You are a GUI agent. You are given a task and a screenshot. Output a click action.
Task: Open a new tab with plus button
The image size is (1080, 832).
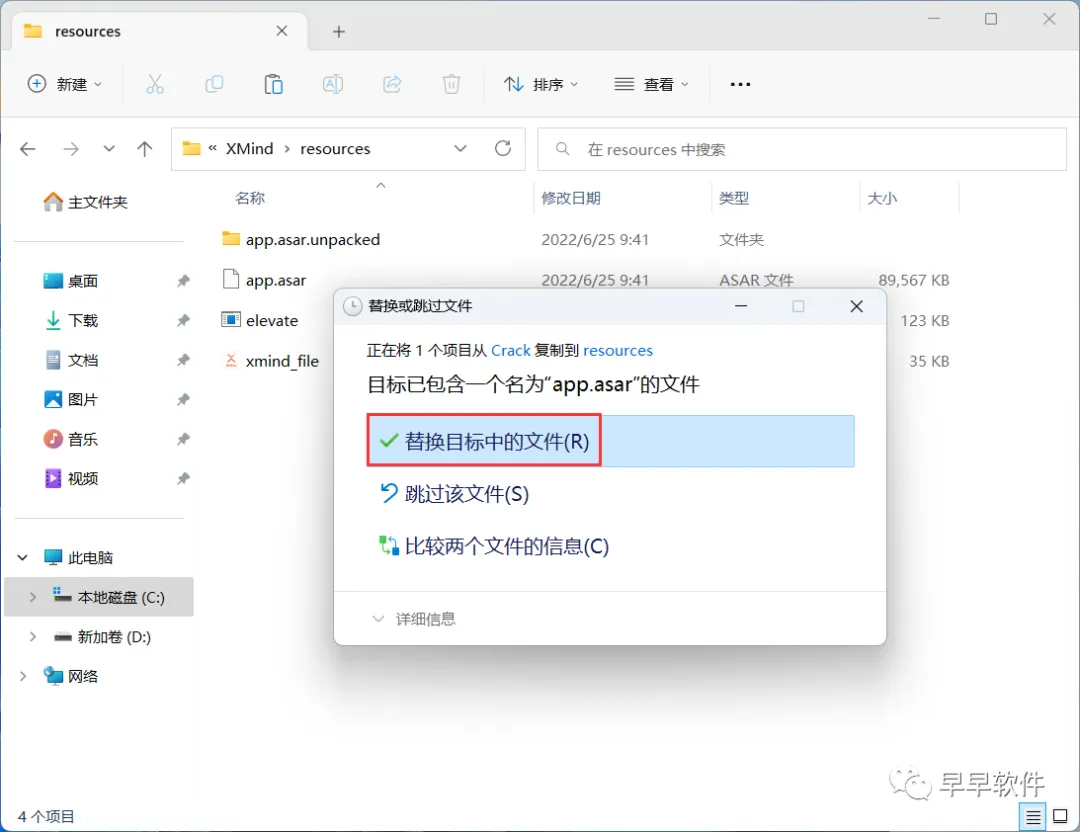pyautogui.click(x=338, y=32)
